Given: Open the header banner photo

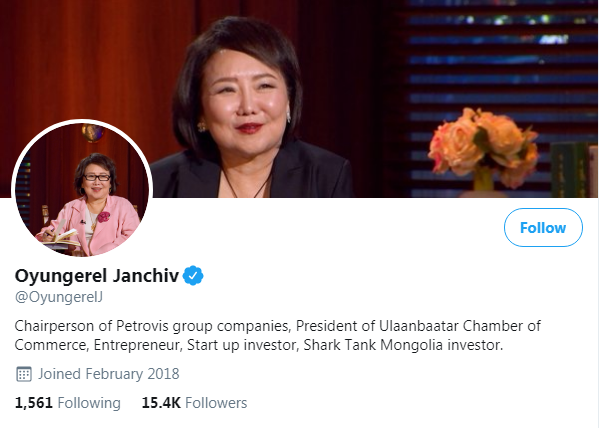Looking at the screenshot, I should 300,99.
